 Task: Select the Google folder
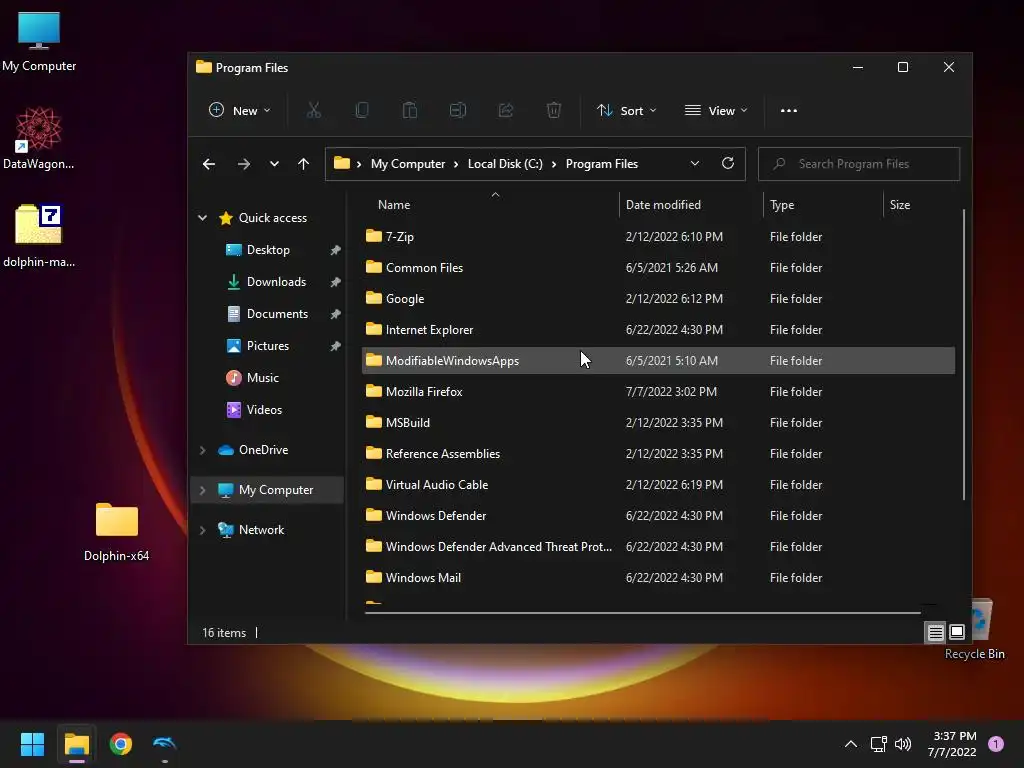click(658, 299)
